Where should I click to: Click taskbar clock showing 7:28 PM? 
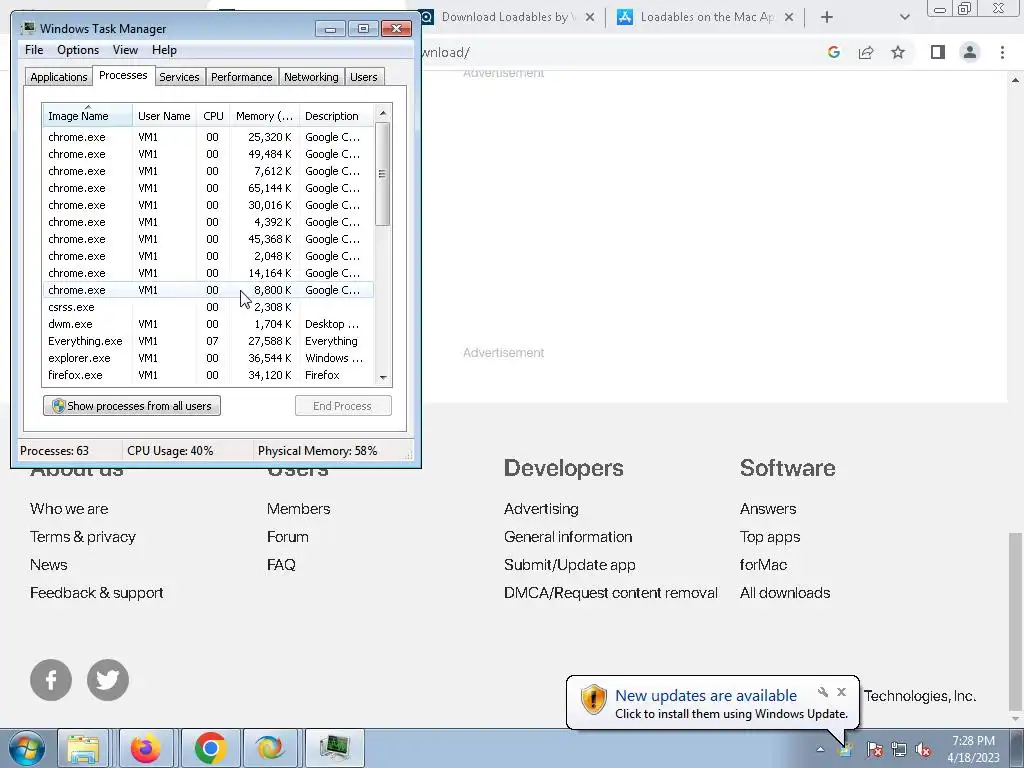tap(973, 749)
